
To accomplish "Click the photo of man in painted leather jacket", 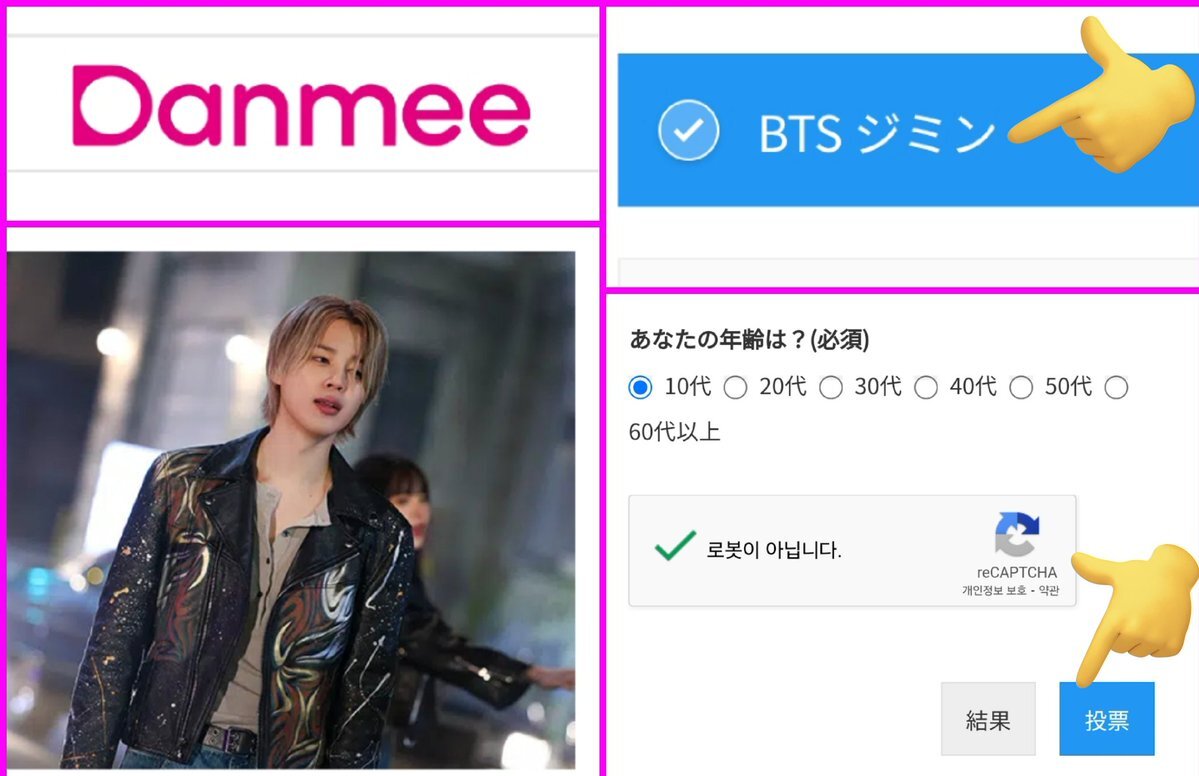I will point(291,510).
